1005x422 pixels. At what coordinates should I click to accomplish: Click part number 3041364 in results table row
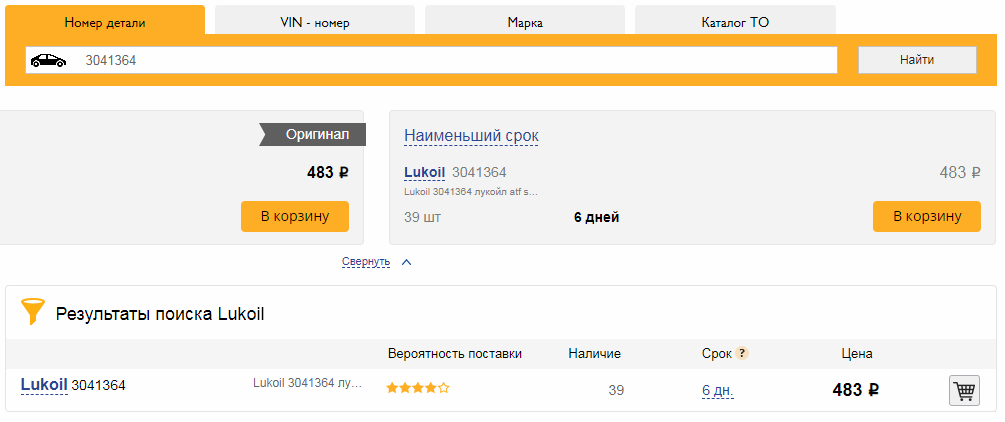[99, 385]
